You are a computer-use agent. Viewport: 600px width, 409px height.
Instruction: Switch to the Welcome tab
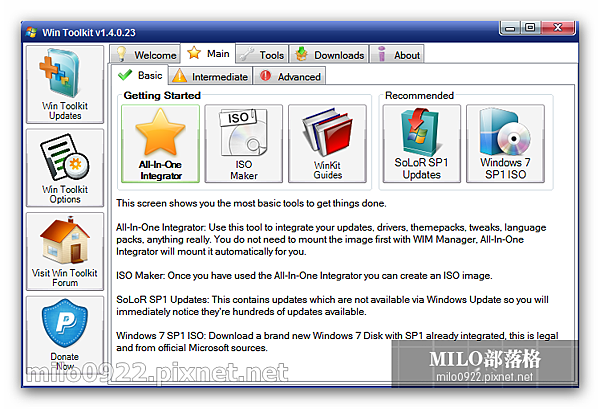[x=145, y=55]
